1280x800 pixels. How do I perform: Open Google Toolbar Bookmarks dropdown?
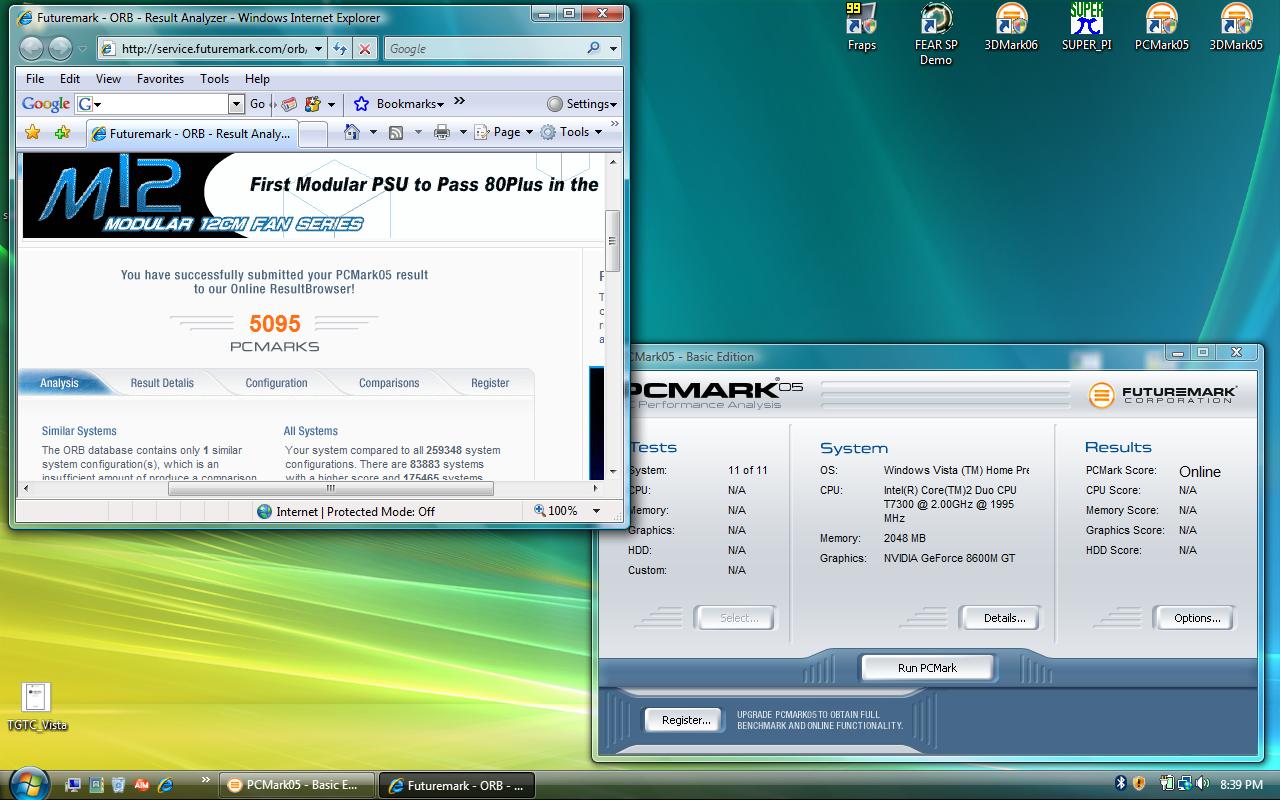pos(399,104)
